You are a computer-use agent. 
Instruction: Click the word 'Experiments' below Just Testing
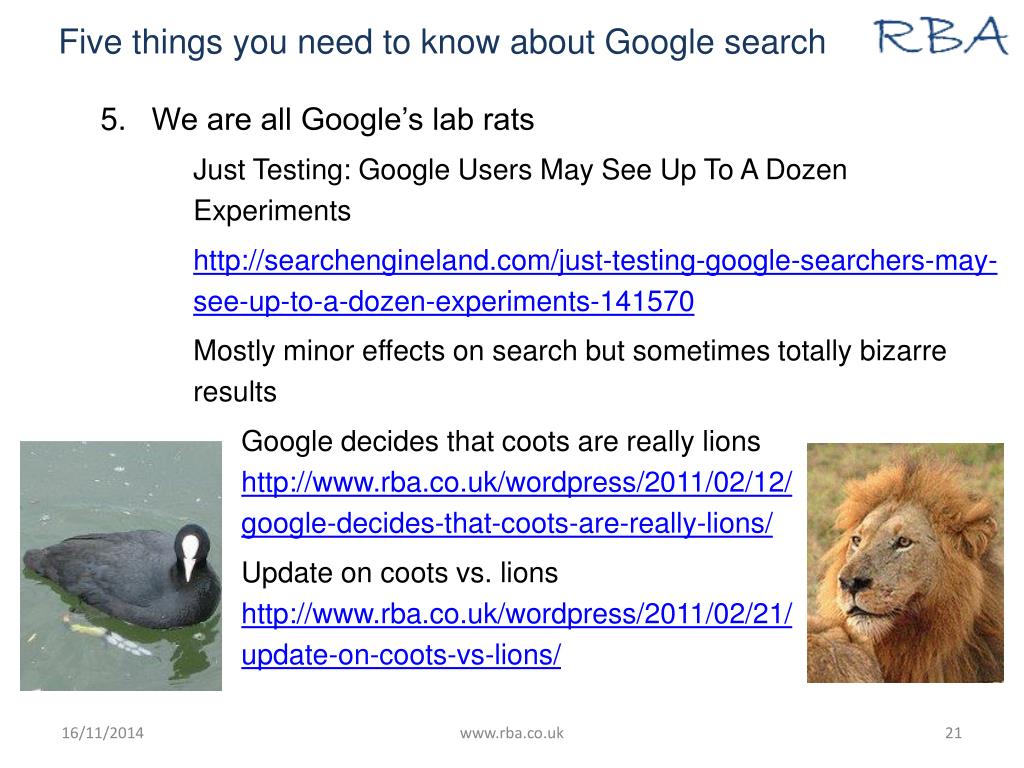coord(272,212)
